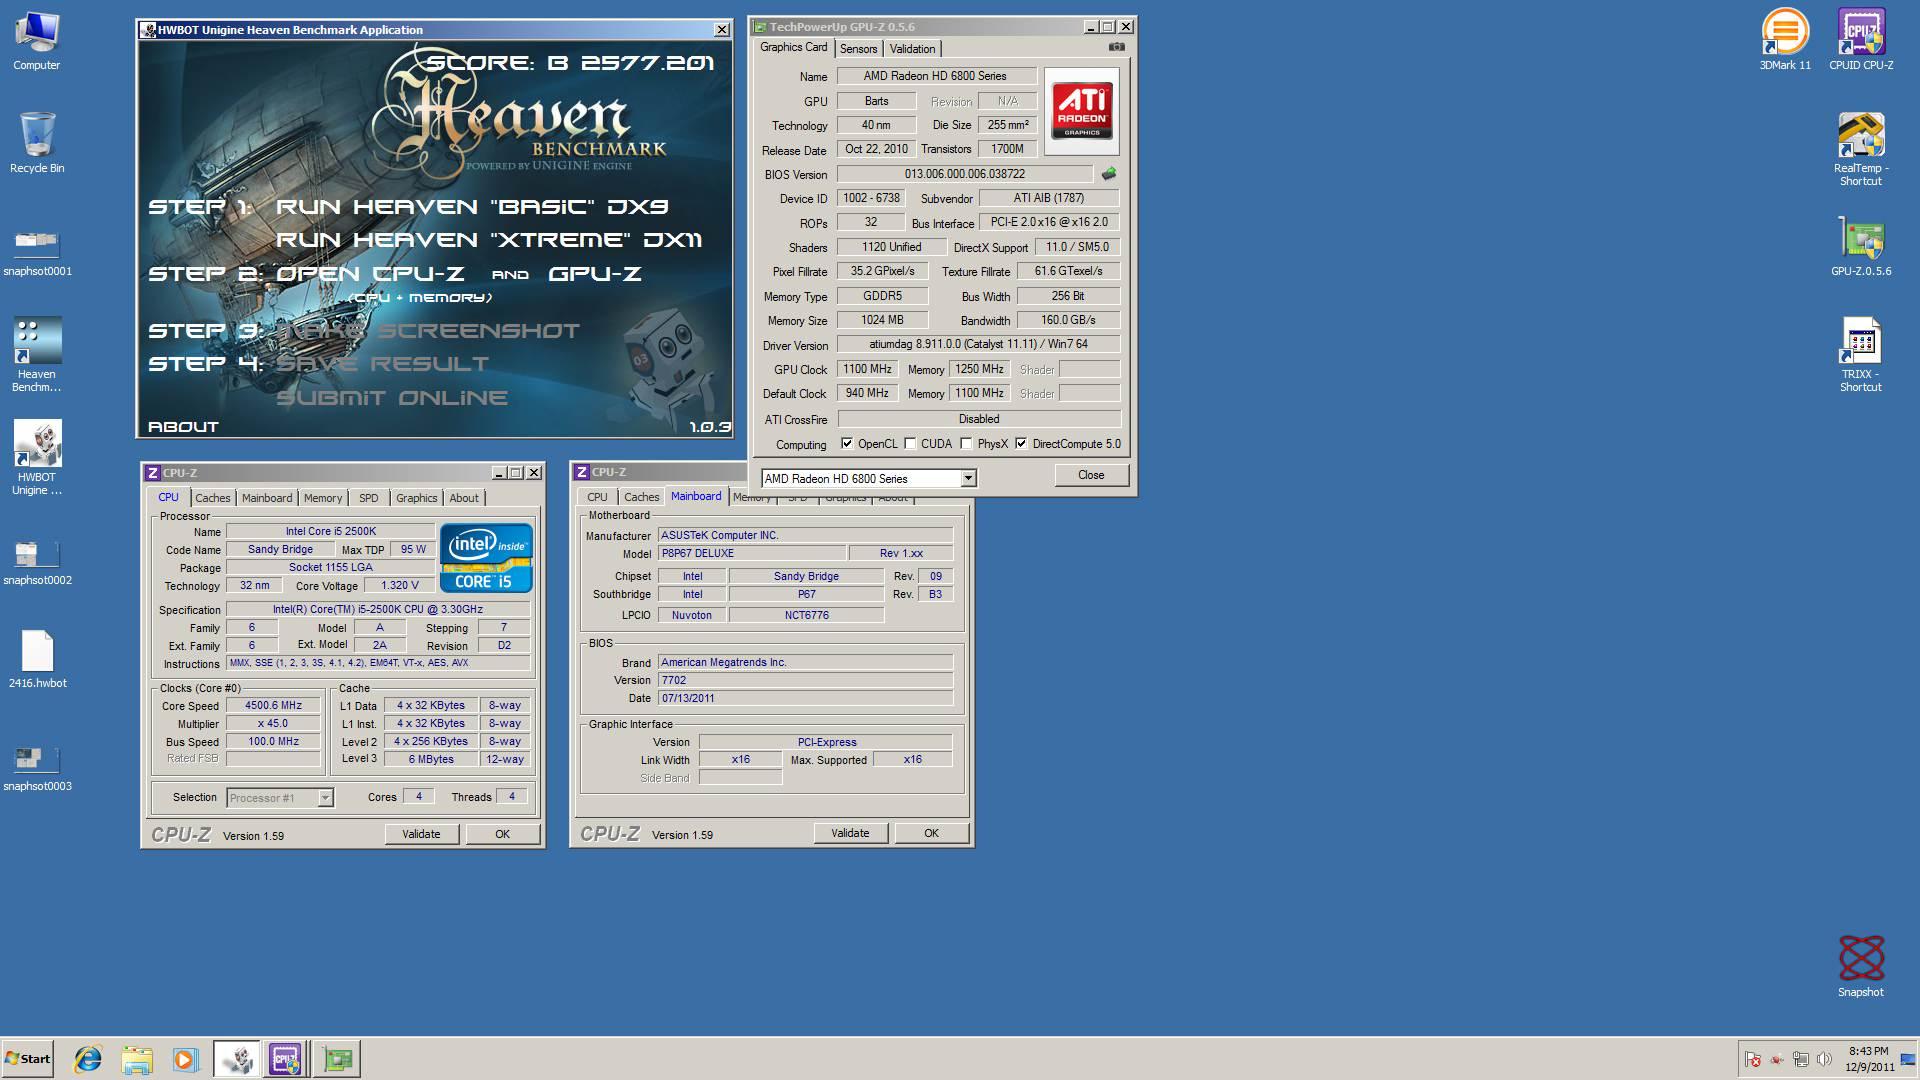Click the Show desktop button

(1910, 1059)
